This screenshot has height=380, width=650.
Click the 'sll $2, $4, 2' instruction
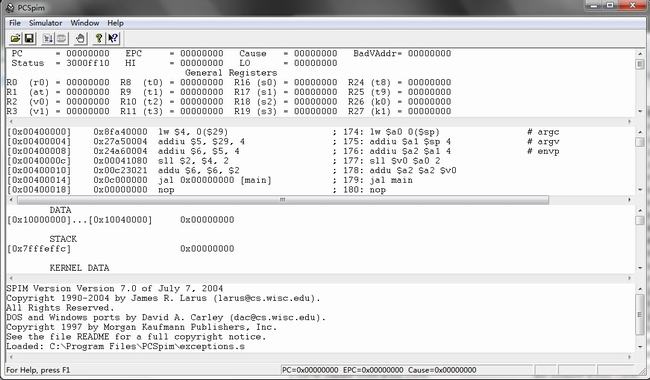pyautogui.click(x=193, y=161)
